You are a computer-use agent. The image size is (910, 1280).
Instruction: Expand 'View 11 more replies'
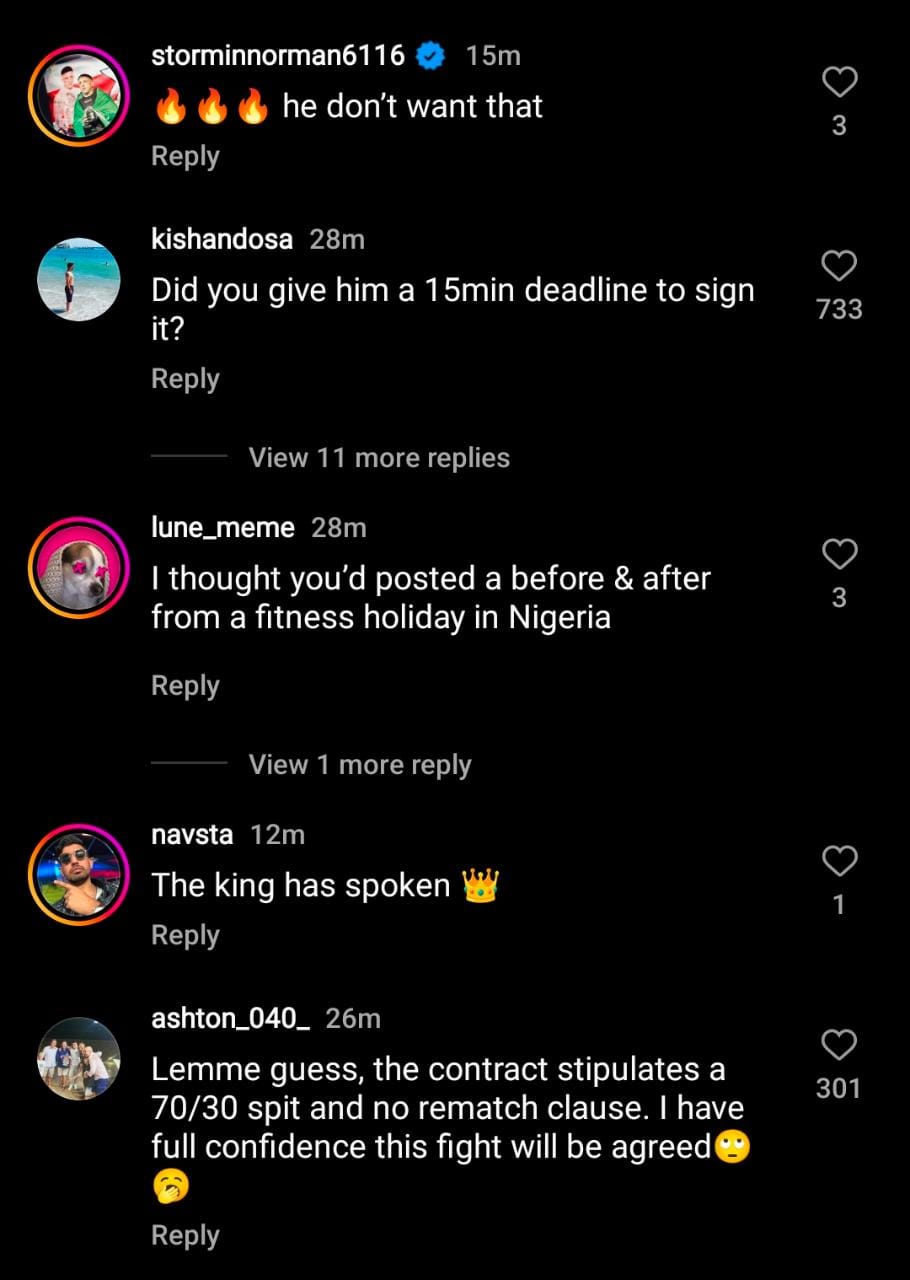pos(379,458)
